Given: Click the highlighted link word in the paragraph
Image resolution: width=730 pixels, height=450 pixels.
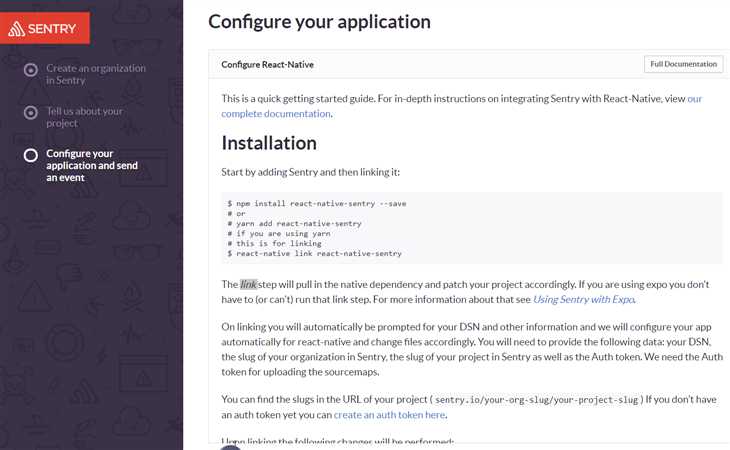Looking at the screenshot, I should point(249,284).
